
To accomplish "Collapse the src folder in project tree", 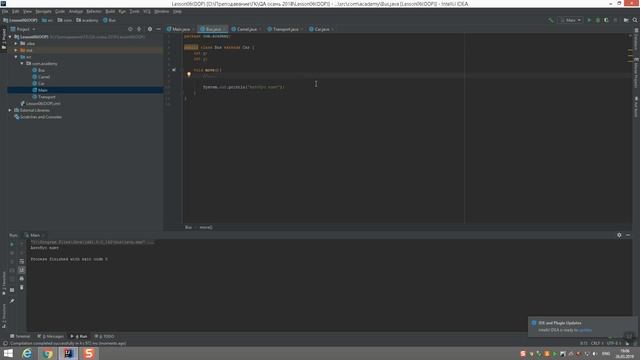I will pos(16,57).
